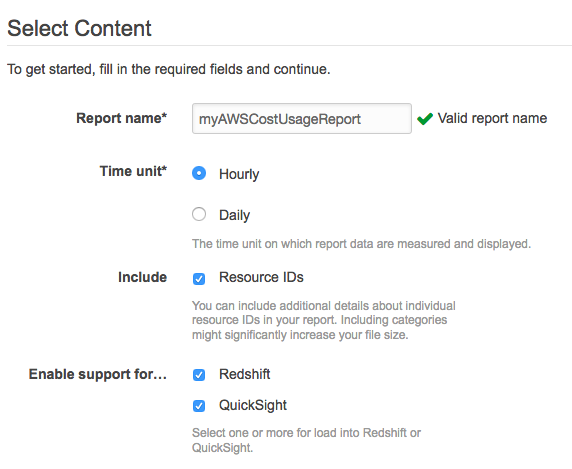
Task: Click the green valid checkmark icon
Action: pyautogui.click(x=425, y=119)
